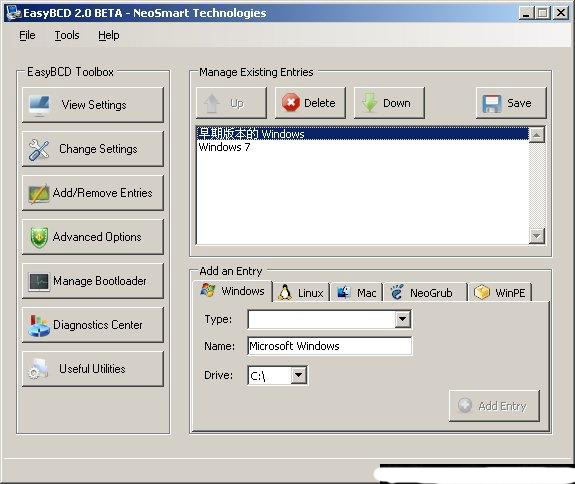Click the Manage Bootloader monitor icon
The height and width of the screenshot is (484, 575).
click(x=39, y=282)
